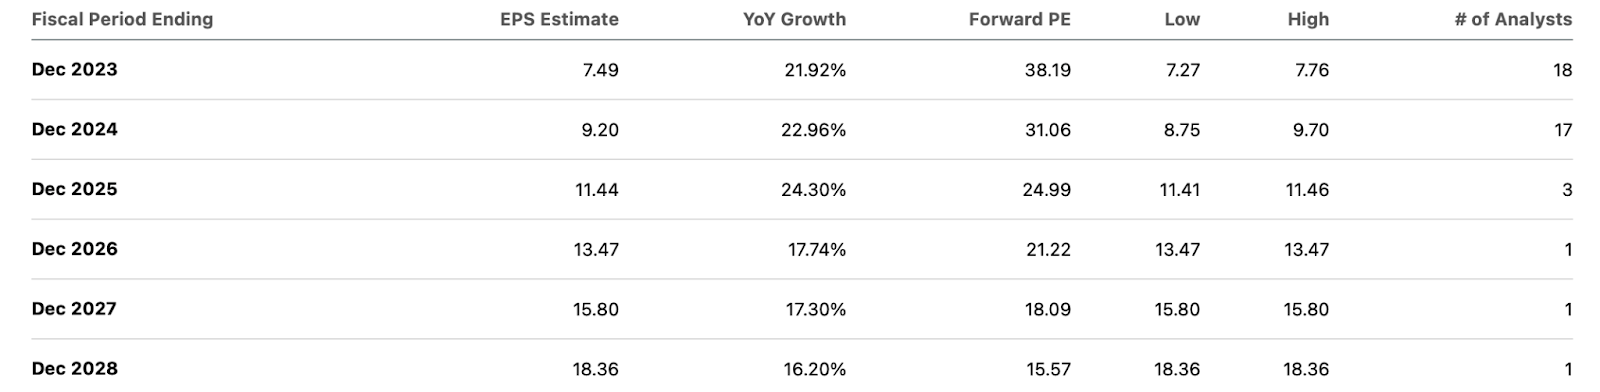Click the 17.30% growth value

click(816, 310)
